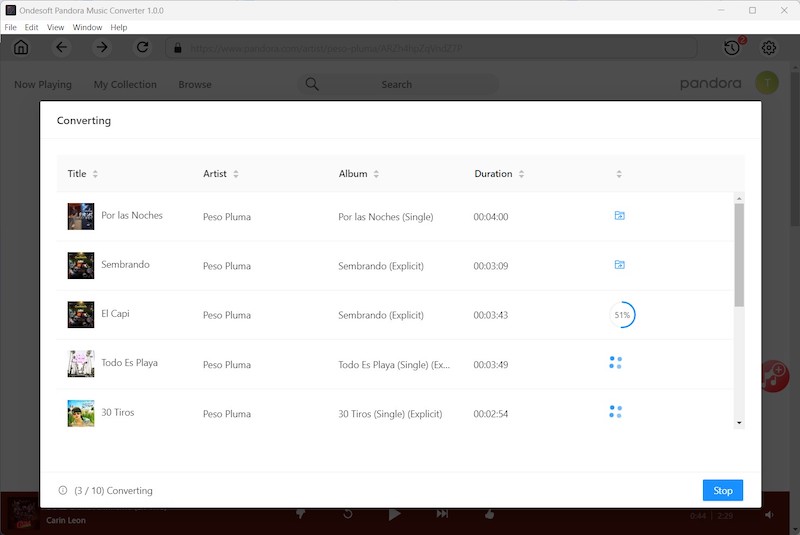The height and width of the screenshot is (535, 800).
Task: Click the '30 Tiros (Single) (Explicit)' album text
Action: click(390, 414)
